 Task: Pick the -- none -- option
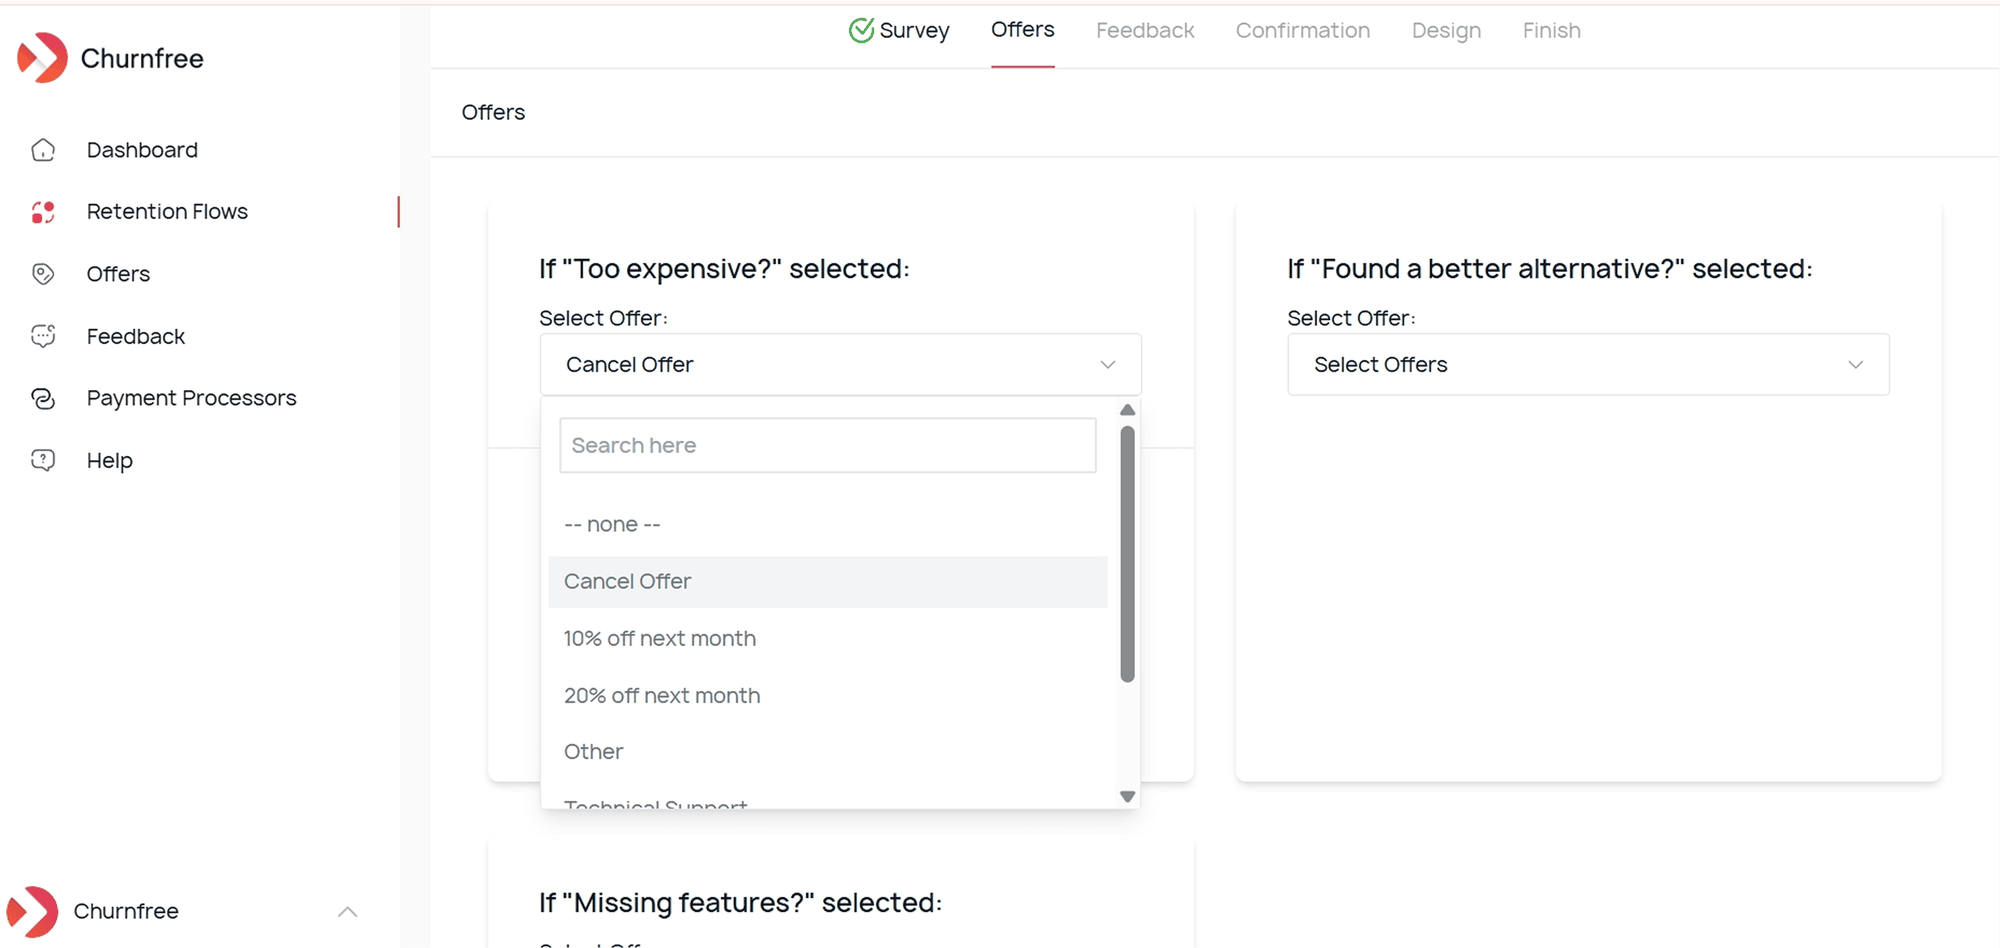(612, 525)
